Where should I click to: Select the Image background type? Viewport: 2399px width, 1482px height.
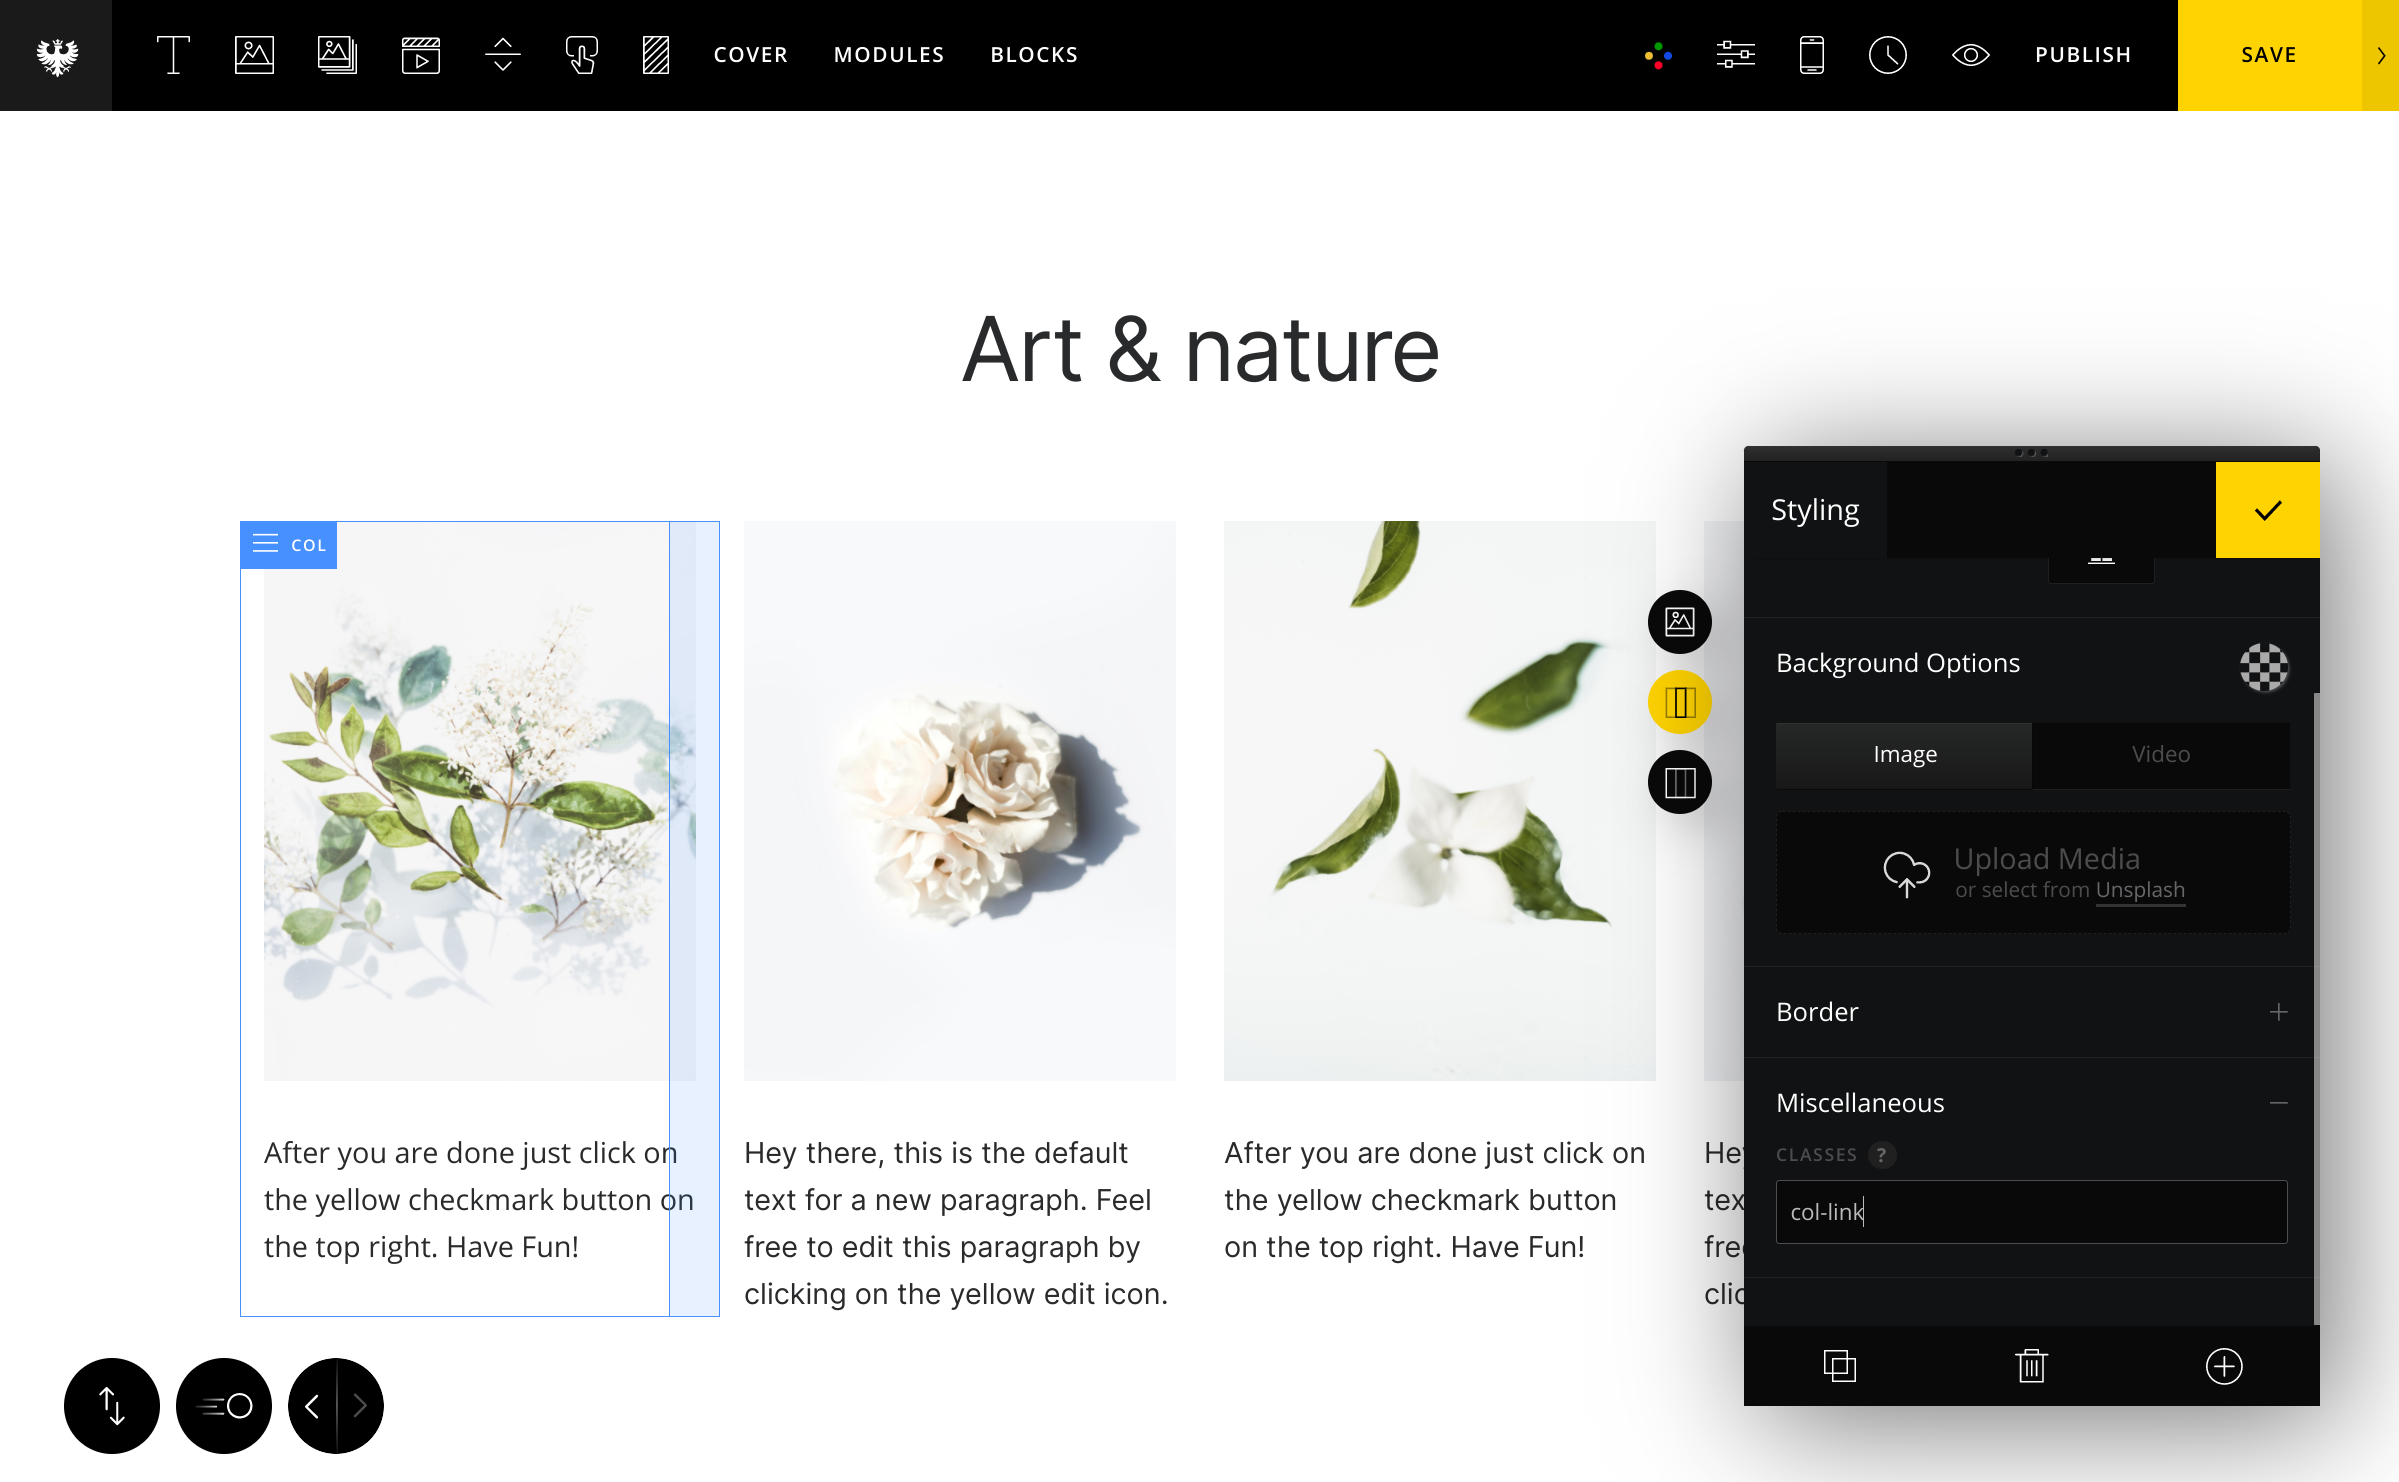click(1904, 754)
